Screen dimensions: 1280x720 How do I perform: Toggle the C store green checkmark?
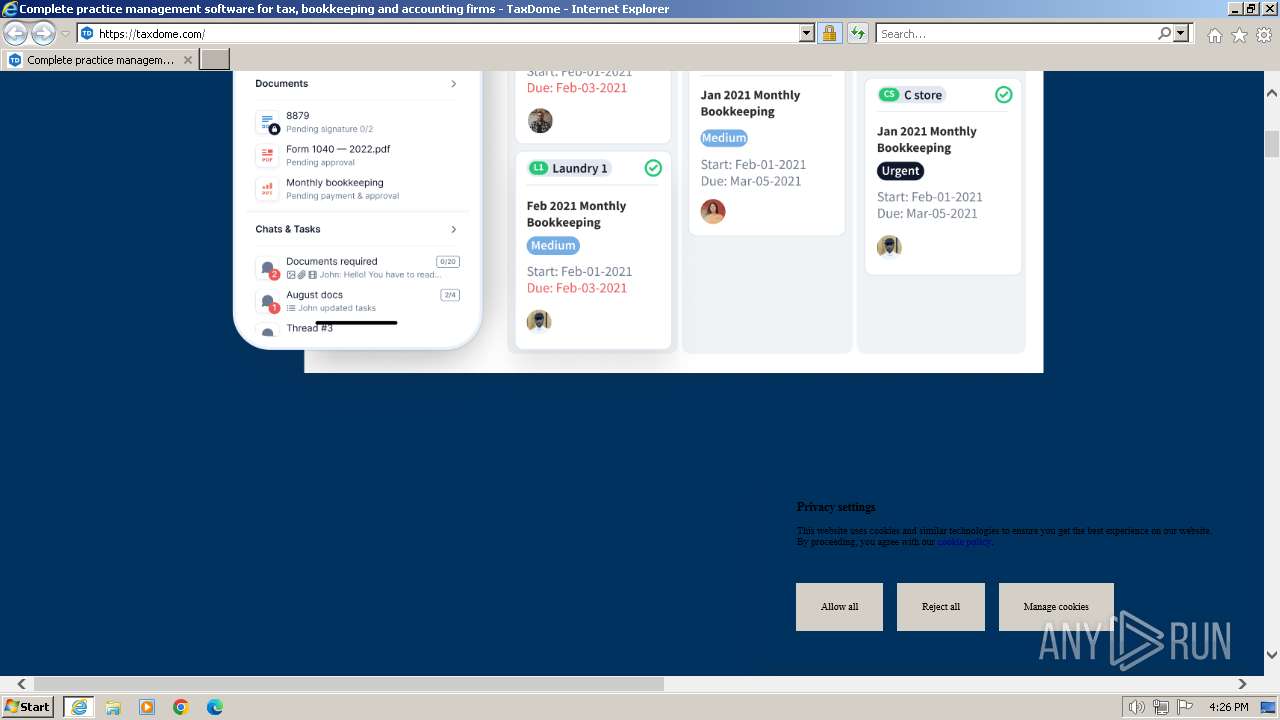coord(1004,95)
